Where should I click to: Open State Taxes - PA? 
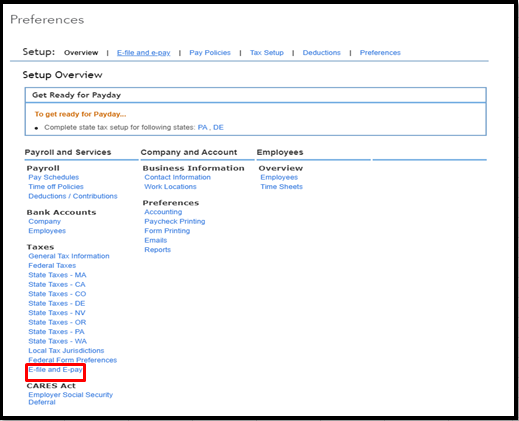57,332
